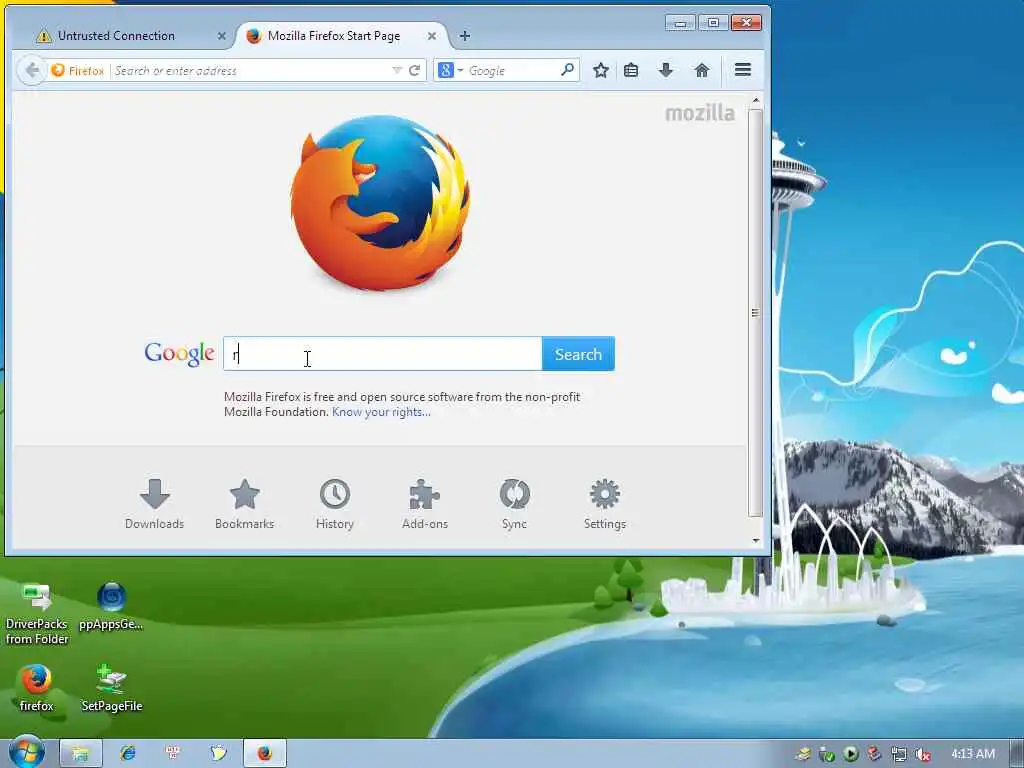Screen dimensions: 1024x768
Task: Close the Untrusted Connection tab
Action: (x=221, y=36)
